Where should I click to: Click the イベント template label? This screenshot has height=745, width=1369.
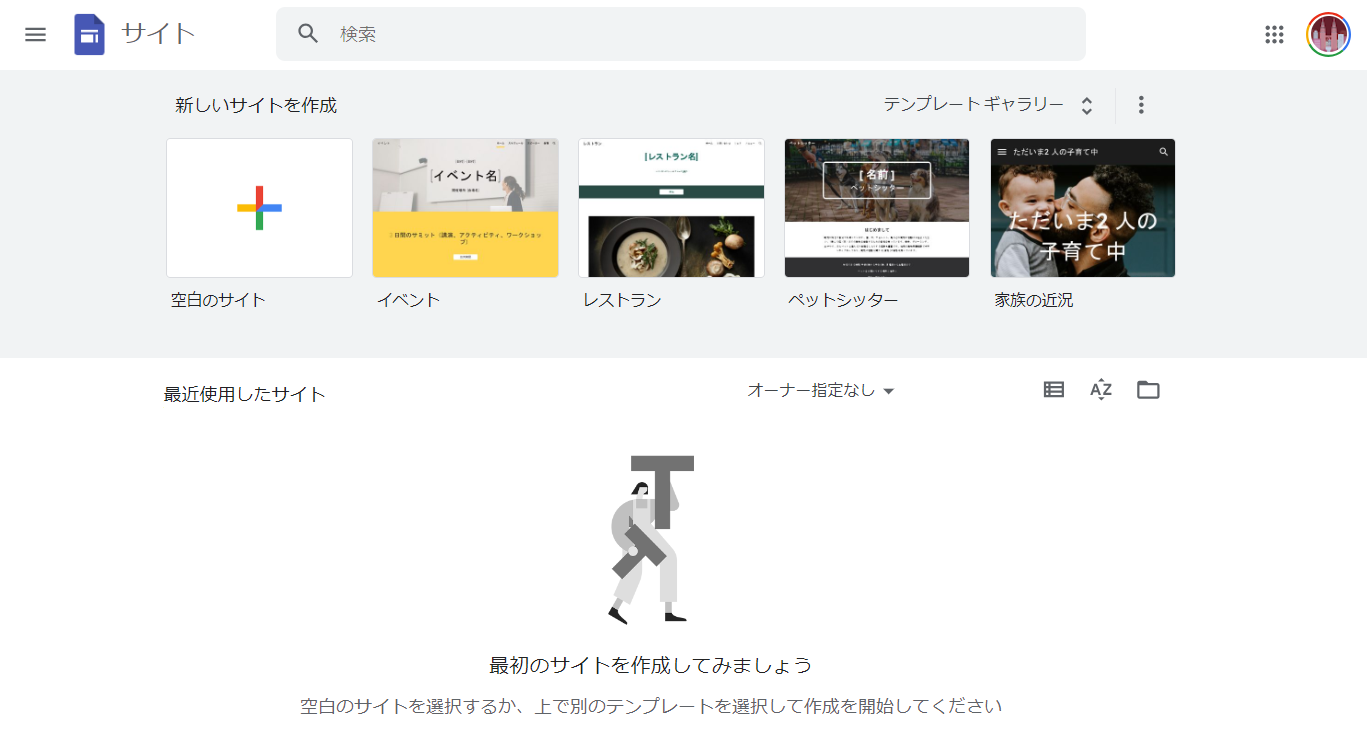[408, 300]
